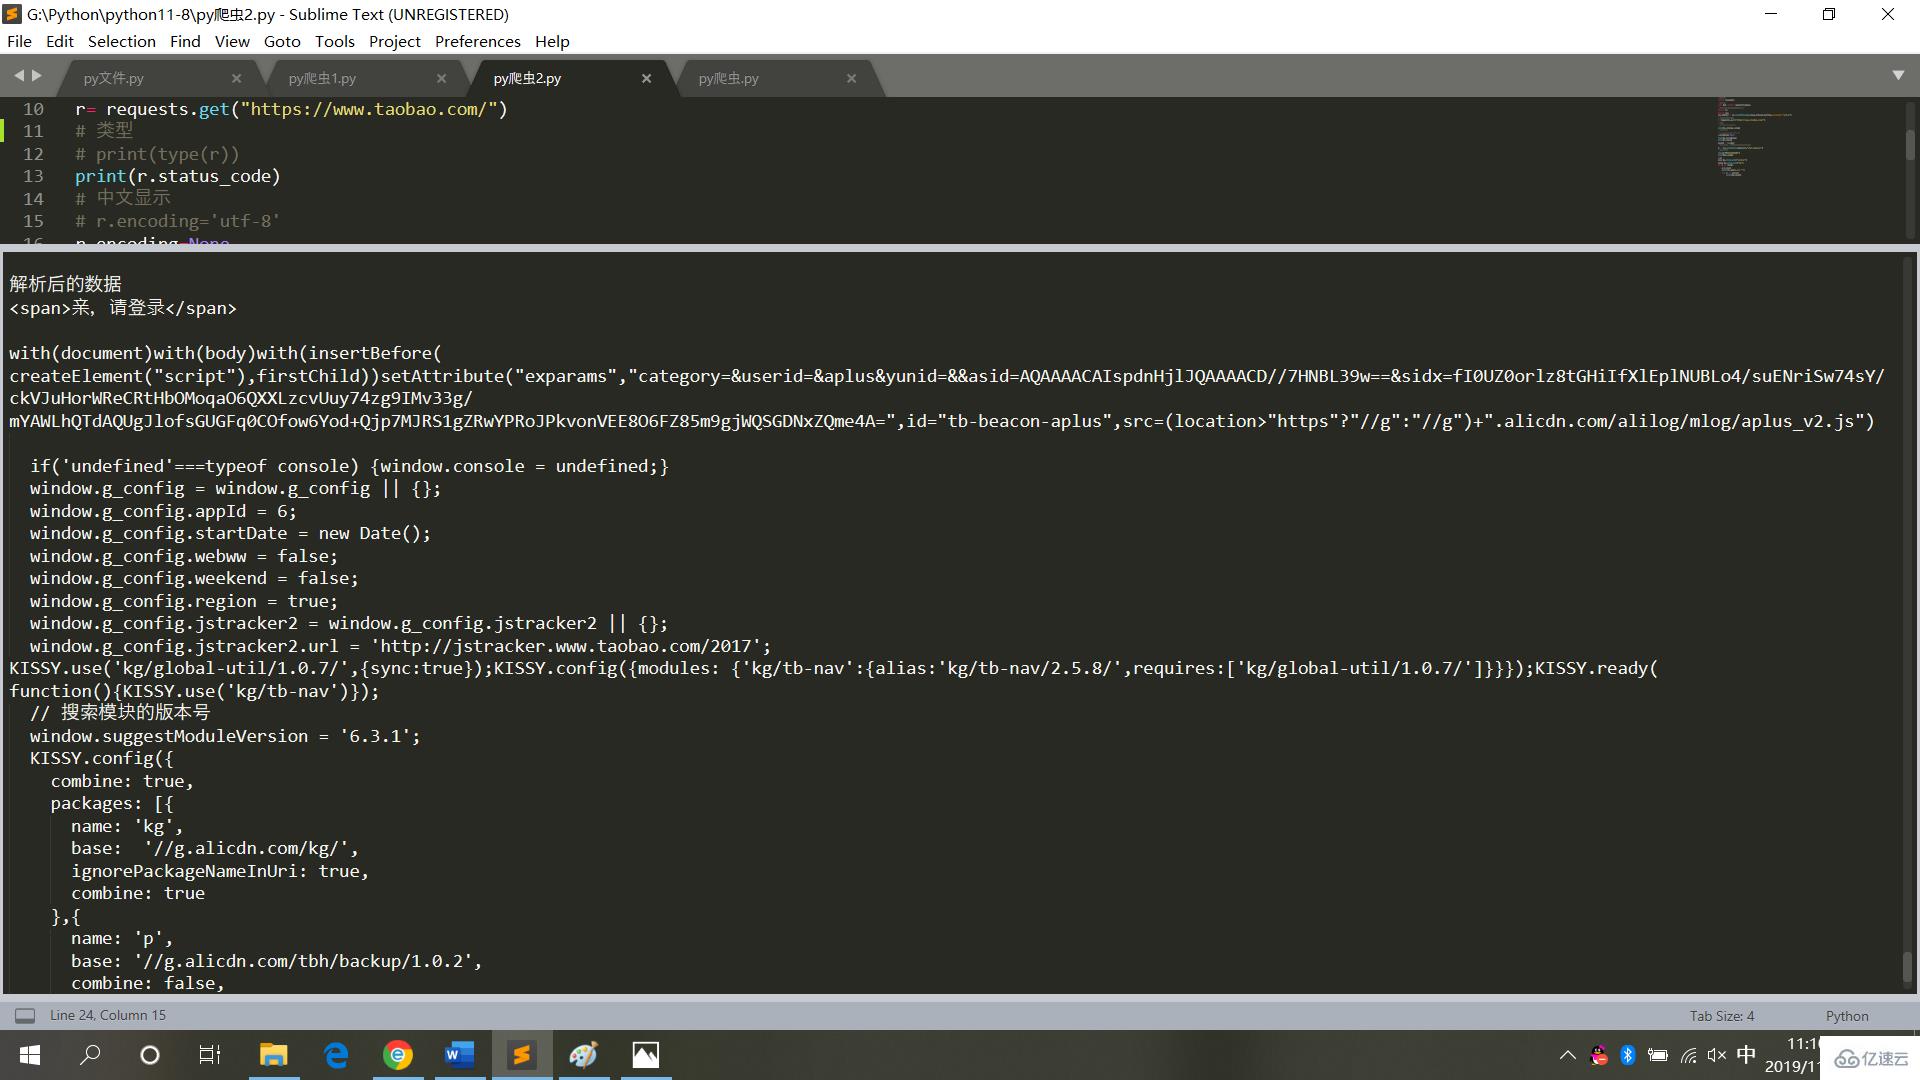
Task: Click line number 13 in the gutter
Action: pos(33,176)
